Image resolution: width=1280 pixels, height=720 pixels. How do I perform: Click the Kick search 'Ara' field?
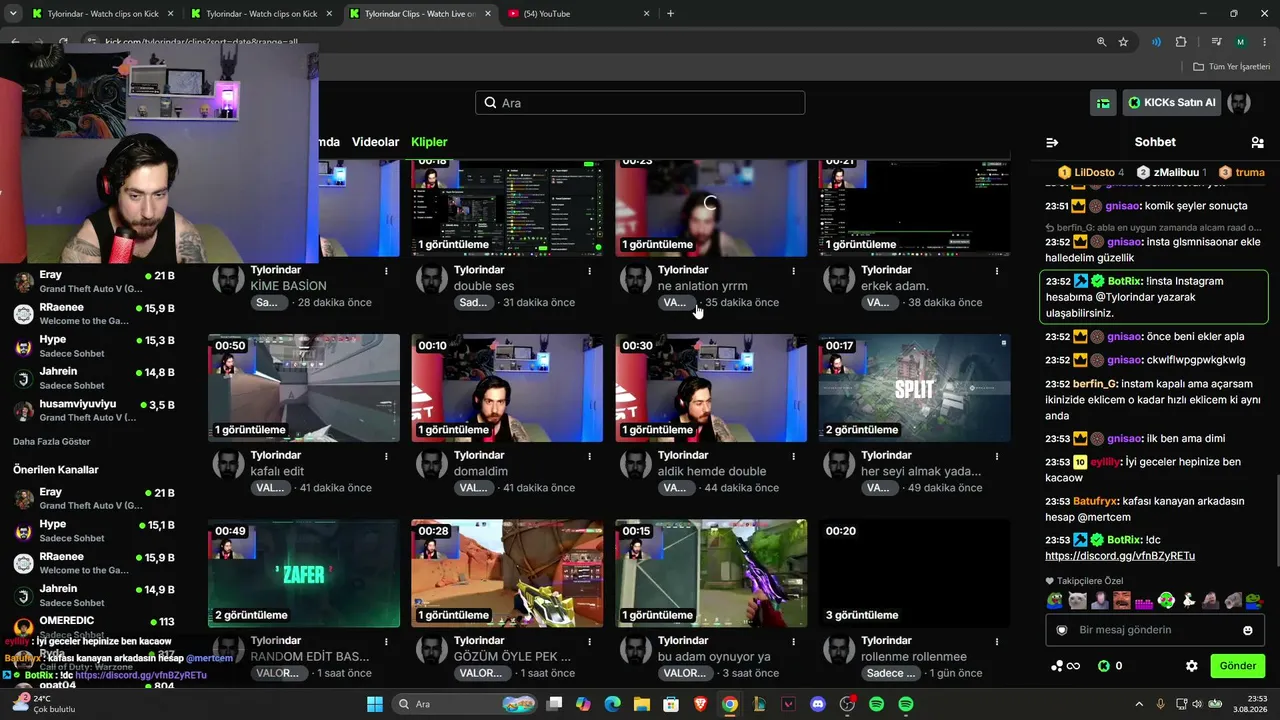(x=640, y=103)
